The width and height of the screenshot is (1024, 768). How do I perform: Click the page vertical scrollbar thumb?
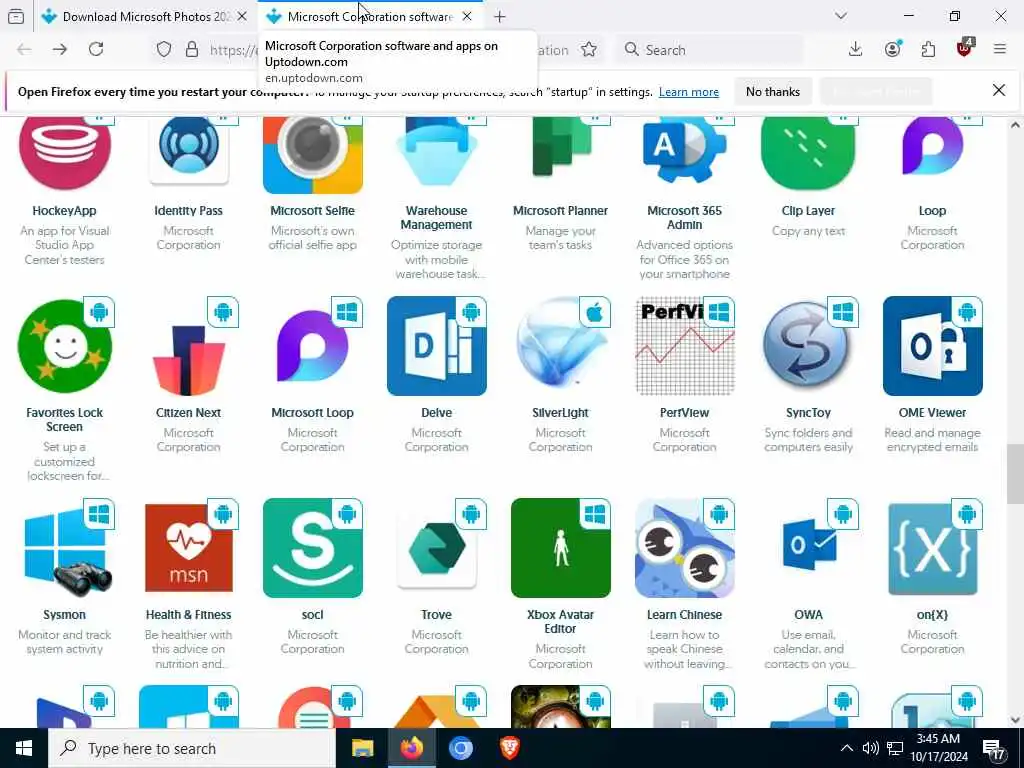tap(1015, 474)
